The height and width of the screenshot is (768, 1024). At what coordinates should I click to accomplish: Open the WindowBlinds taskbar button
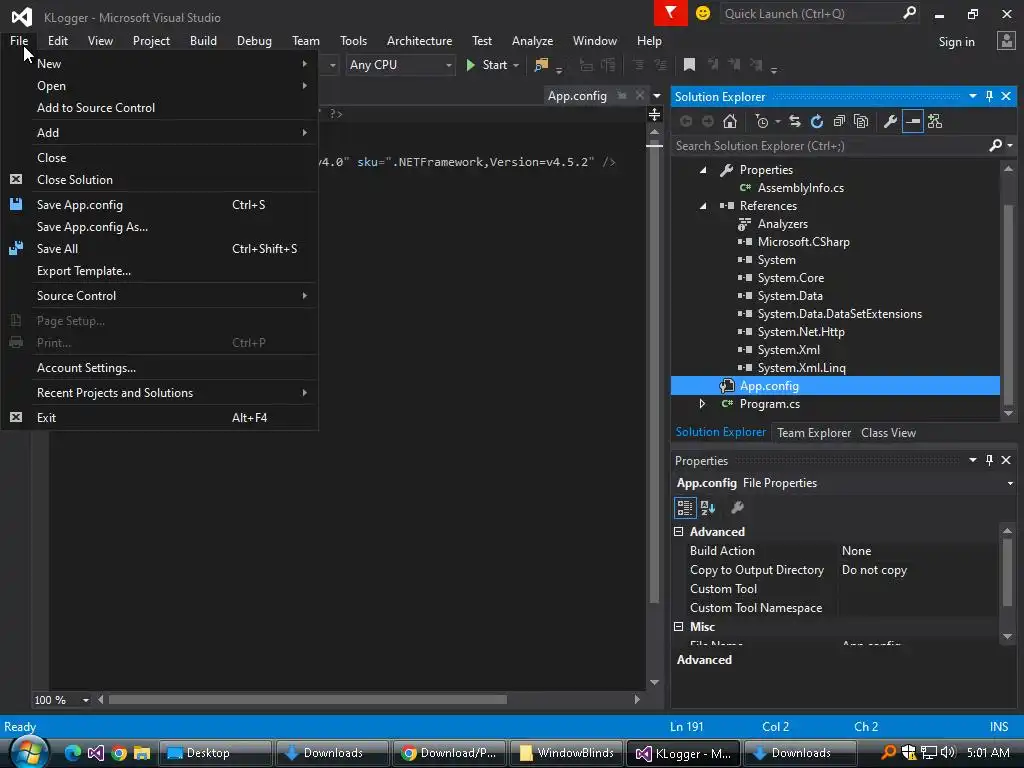[566, 753]
